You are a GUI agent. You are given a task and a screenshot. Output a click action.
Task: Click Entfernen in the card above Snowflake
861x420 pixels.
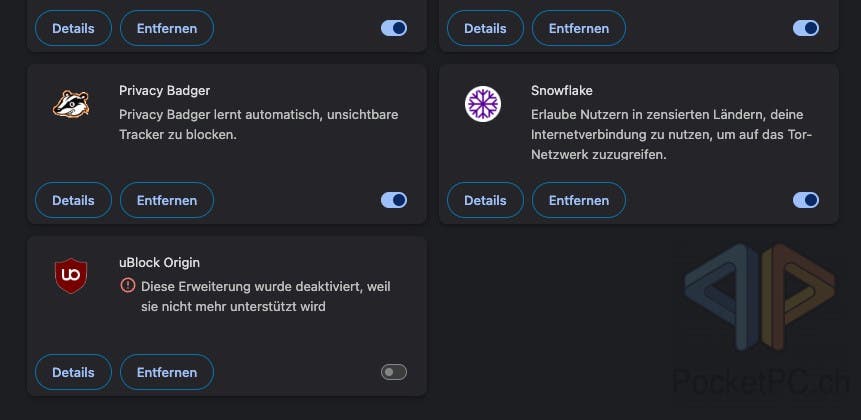tap(579, 28)
